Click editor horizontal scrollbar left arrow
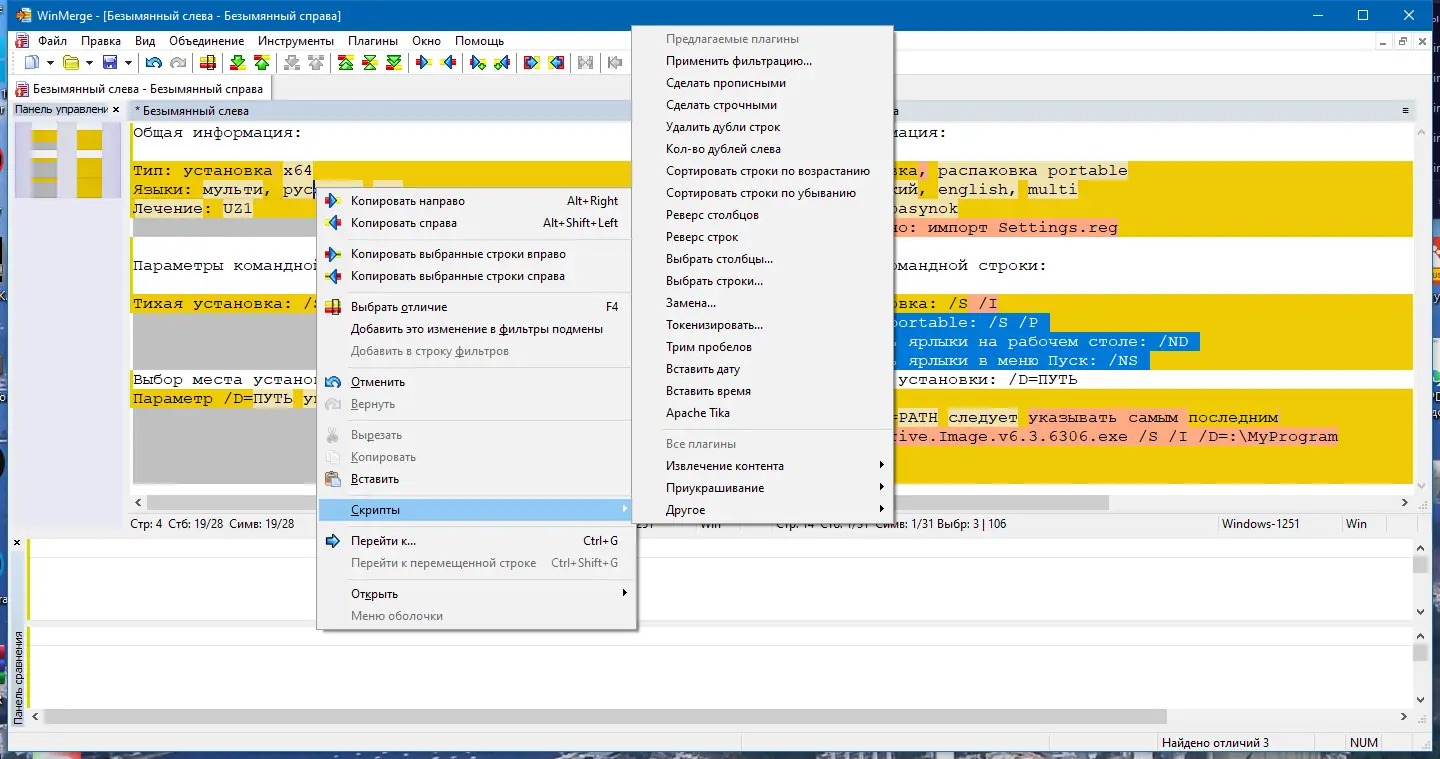The image size is (1440, 759). point(140,501)
